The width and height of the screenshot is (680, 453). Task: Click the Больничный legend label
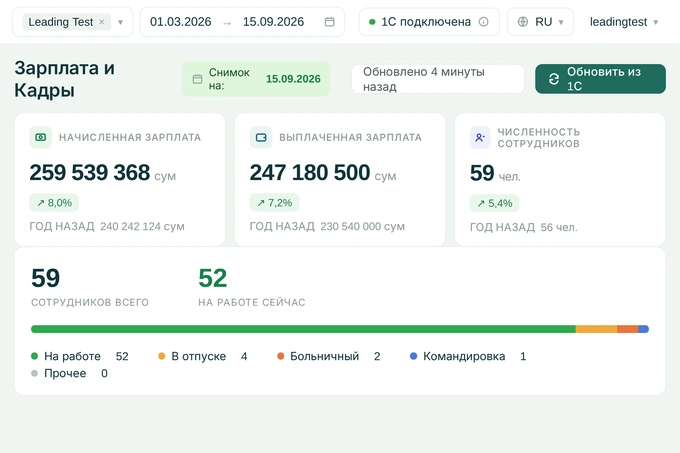[324, 356]
